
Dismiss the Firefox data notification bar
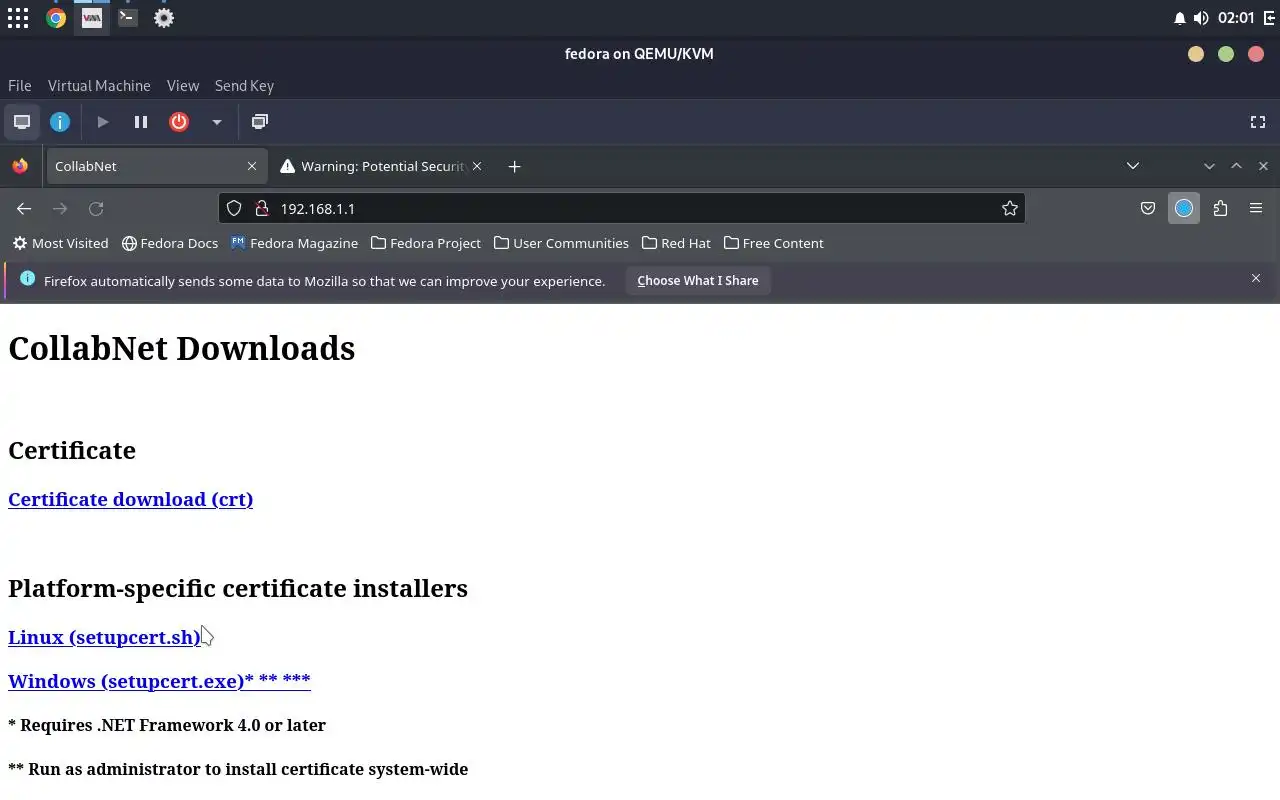(x=1256, y=278)
